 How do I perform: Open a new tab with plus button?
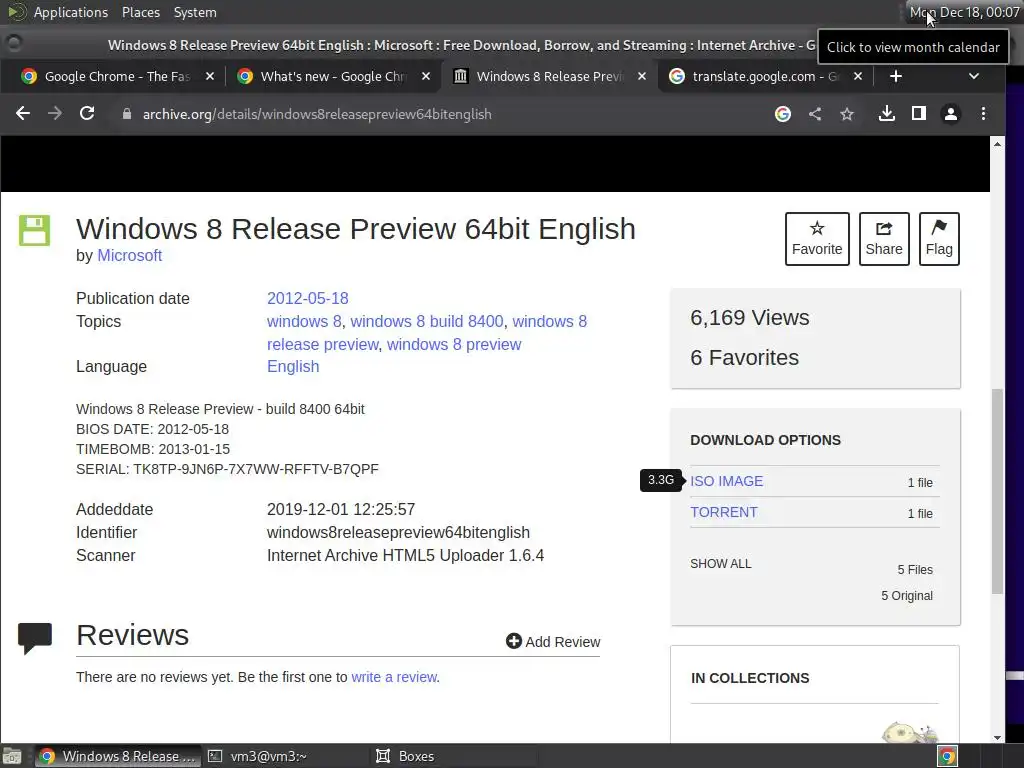click(896, 76)
